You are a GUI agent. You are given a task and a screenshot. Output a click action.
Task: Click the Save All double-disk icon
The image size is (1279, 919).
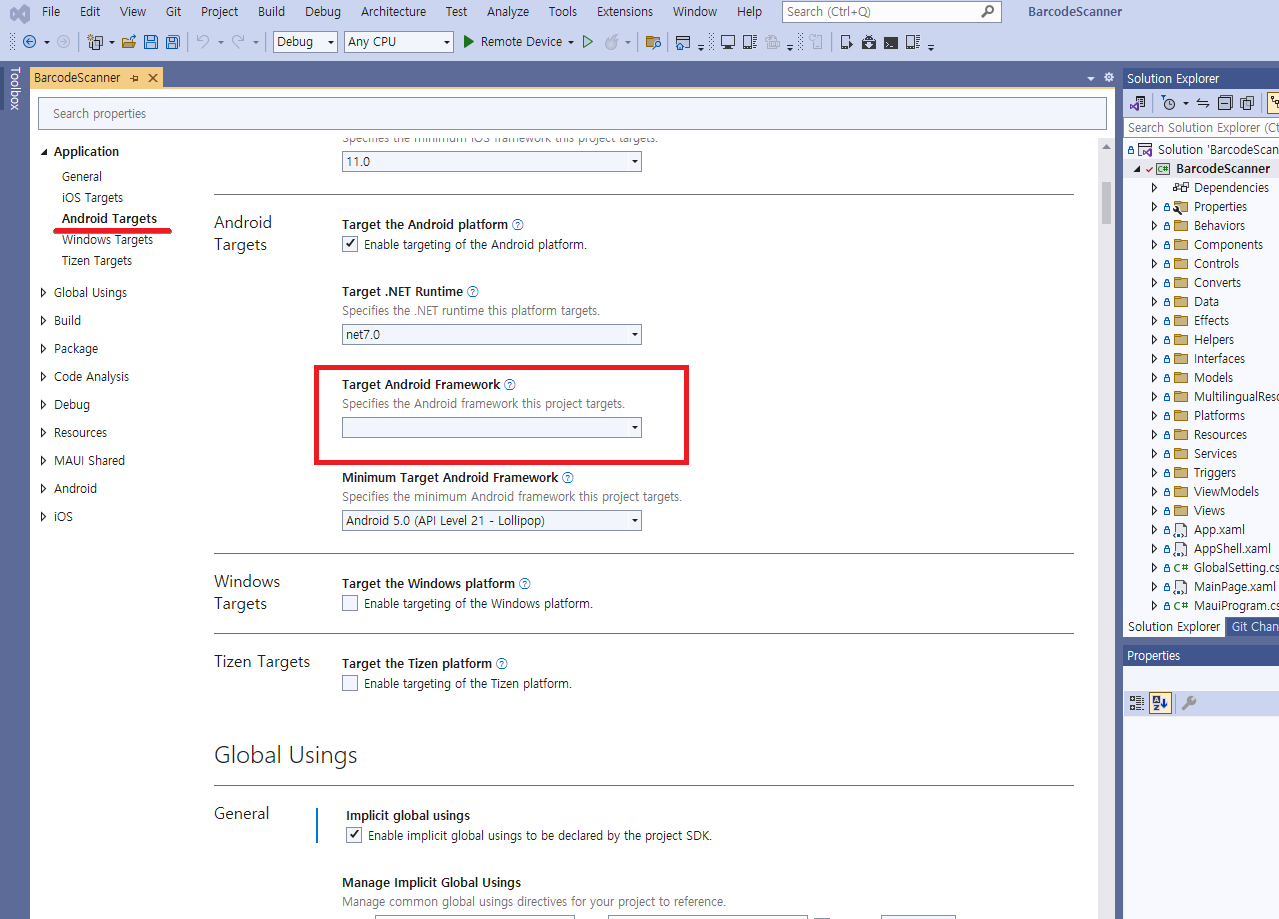tap(173, 42)
